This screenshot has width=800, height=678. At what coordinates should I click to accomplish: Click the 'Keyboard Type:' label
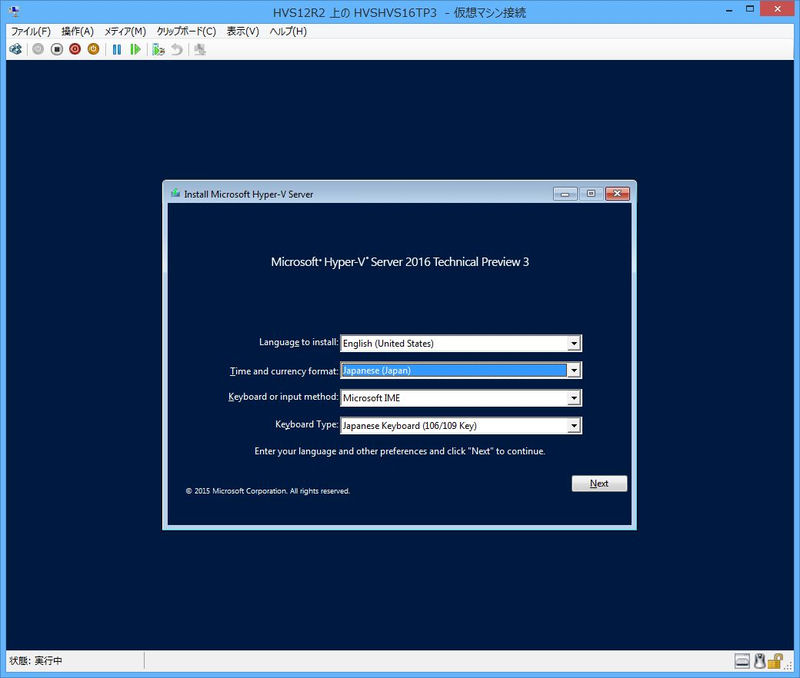tap(307, 424)
